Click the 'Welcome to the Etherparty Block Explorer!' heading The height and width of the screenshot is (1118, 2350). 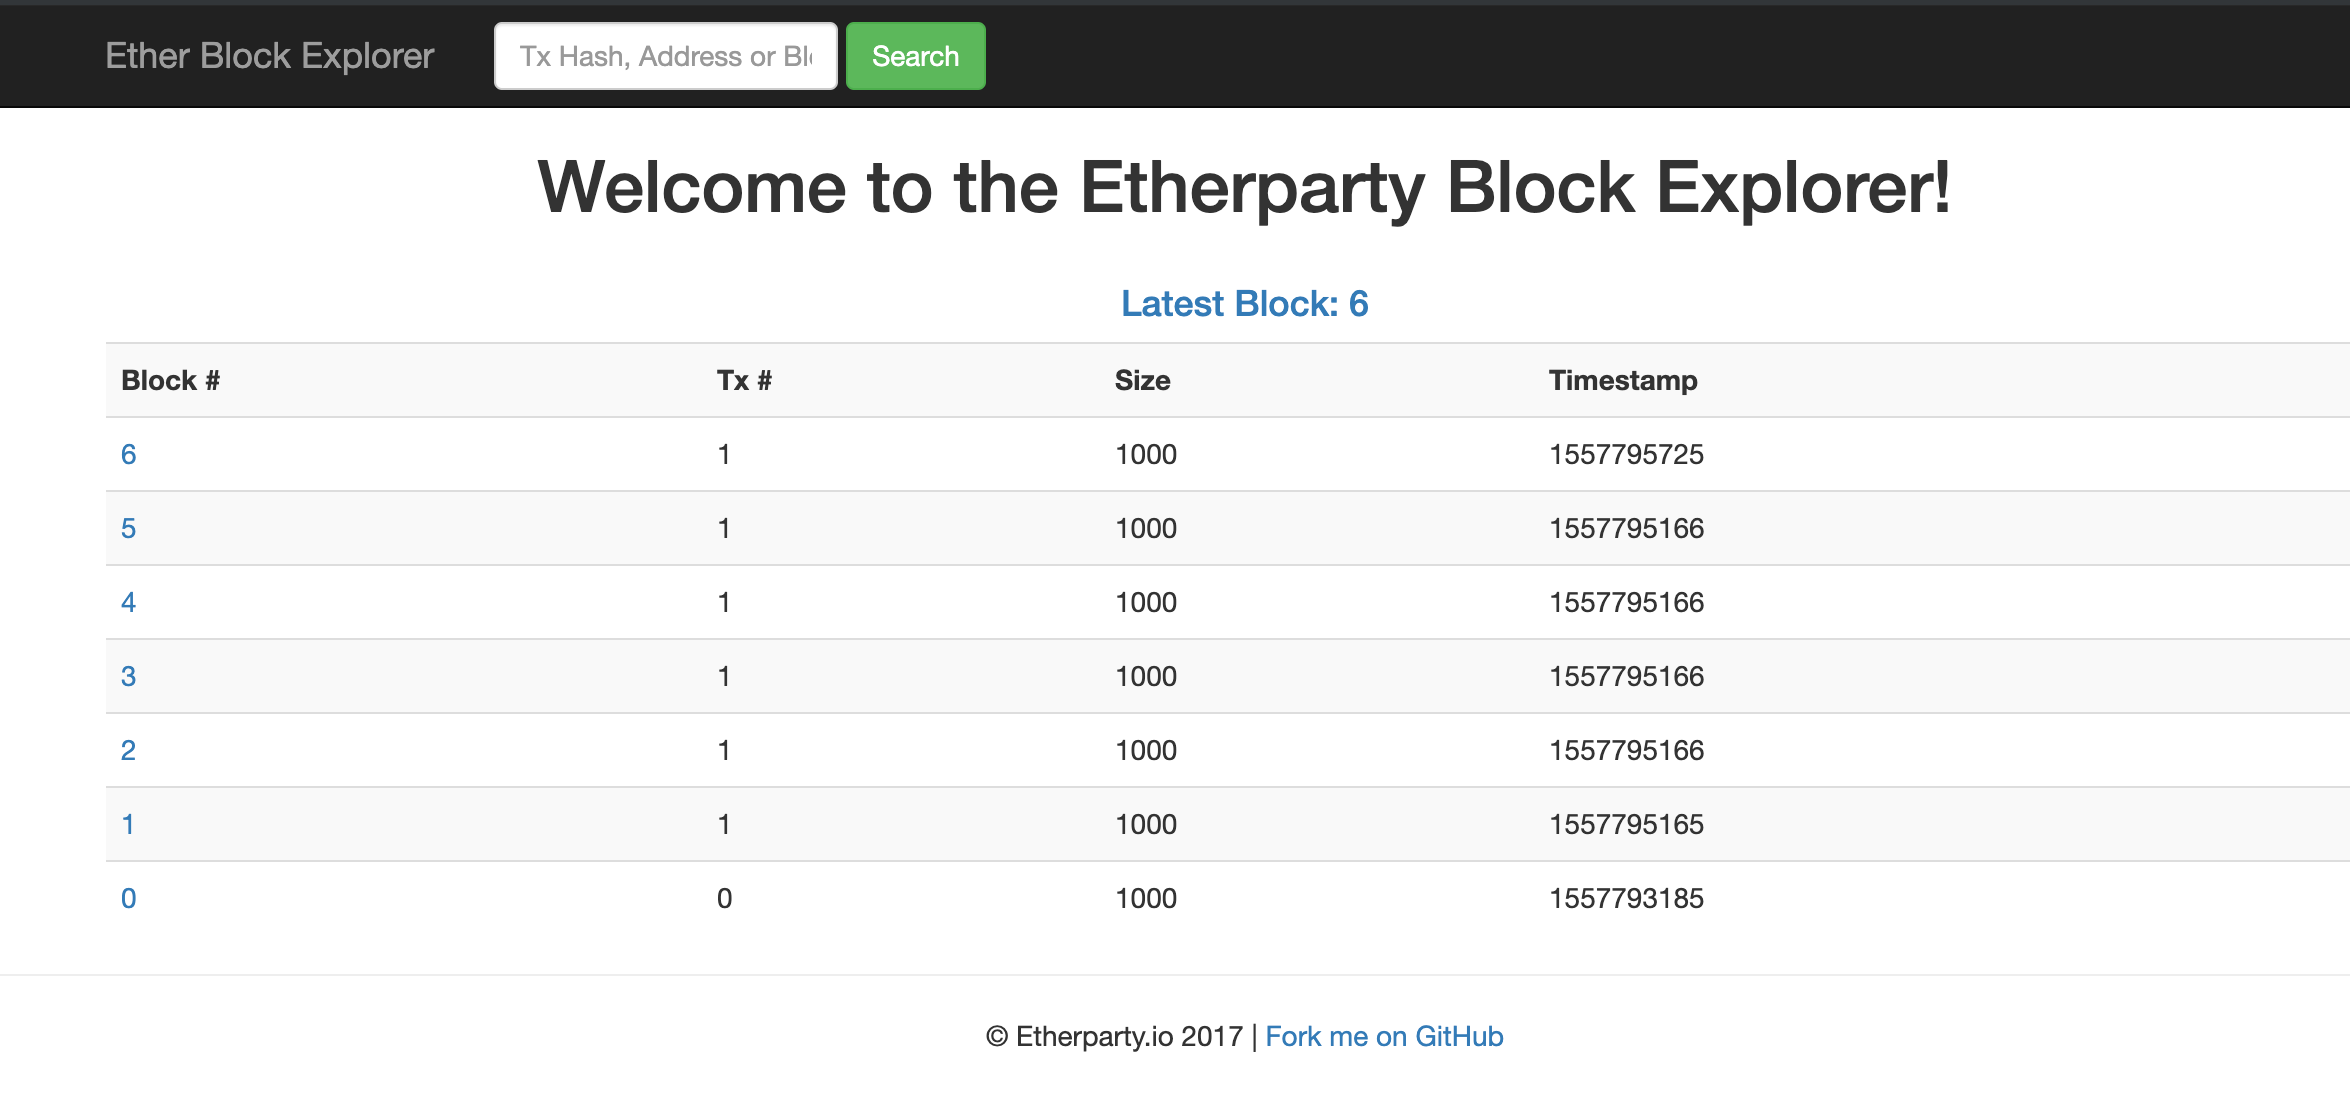click(x=1243, y=186)
